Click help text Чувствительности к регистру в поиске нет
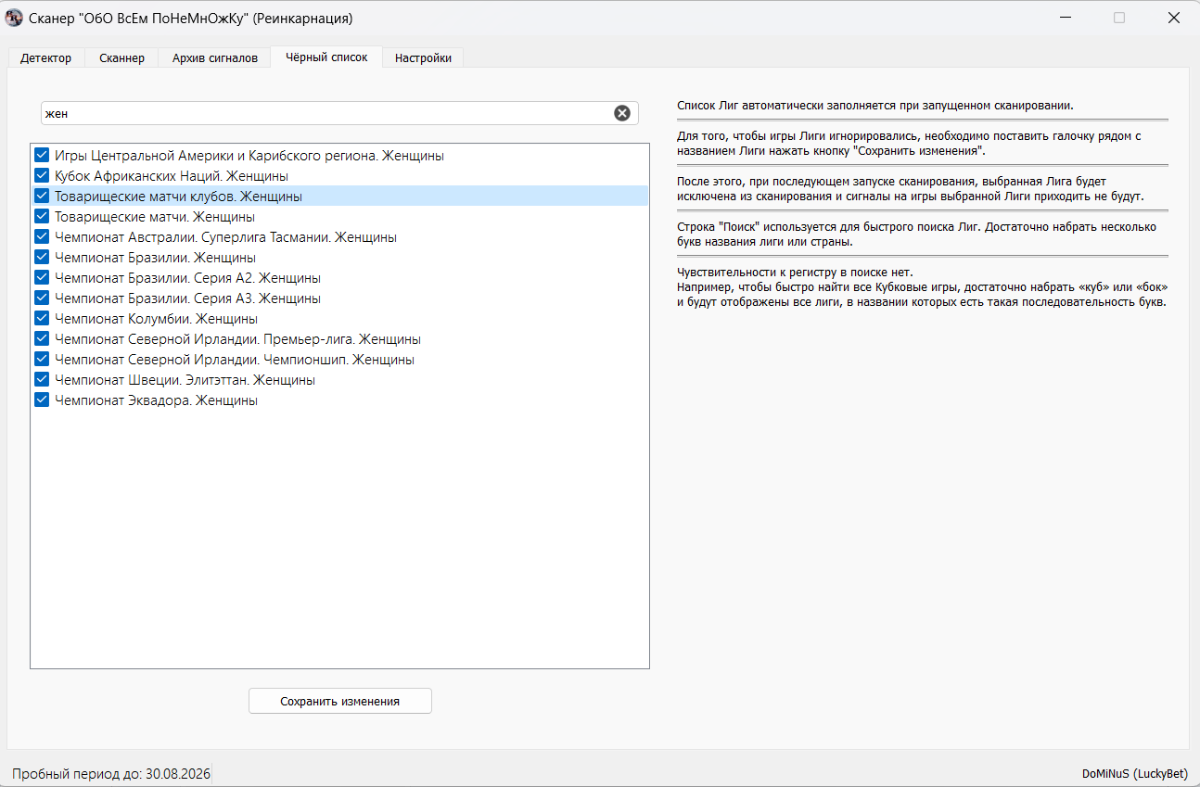This screenshot has height=787, width=1200. [x=795, y=272]
